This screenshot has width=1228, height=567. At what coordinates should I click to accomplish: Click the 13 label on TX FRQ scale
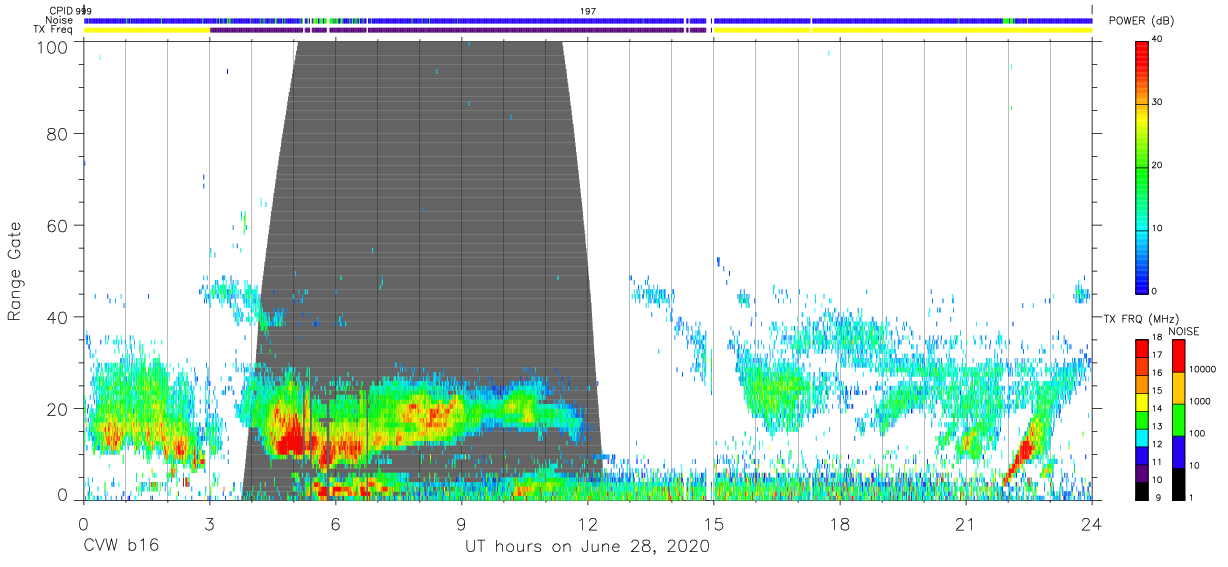point(1157,428)
